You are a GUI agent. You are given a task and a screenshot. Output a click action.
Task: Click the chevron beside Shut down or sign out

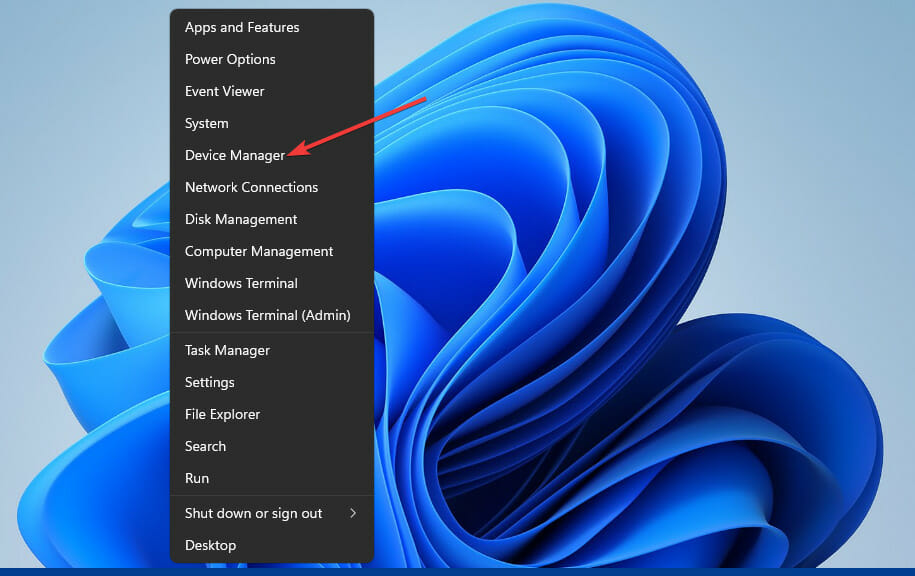353,513
